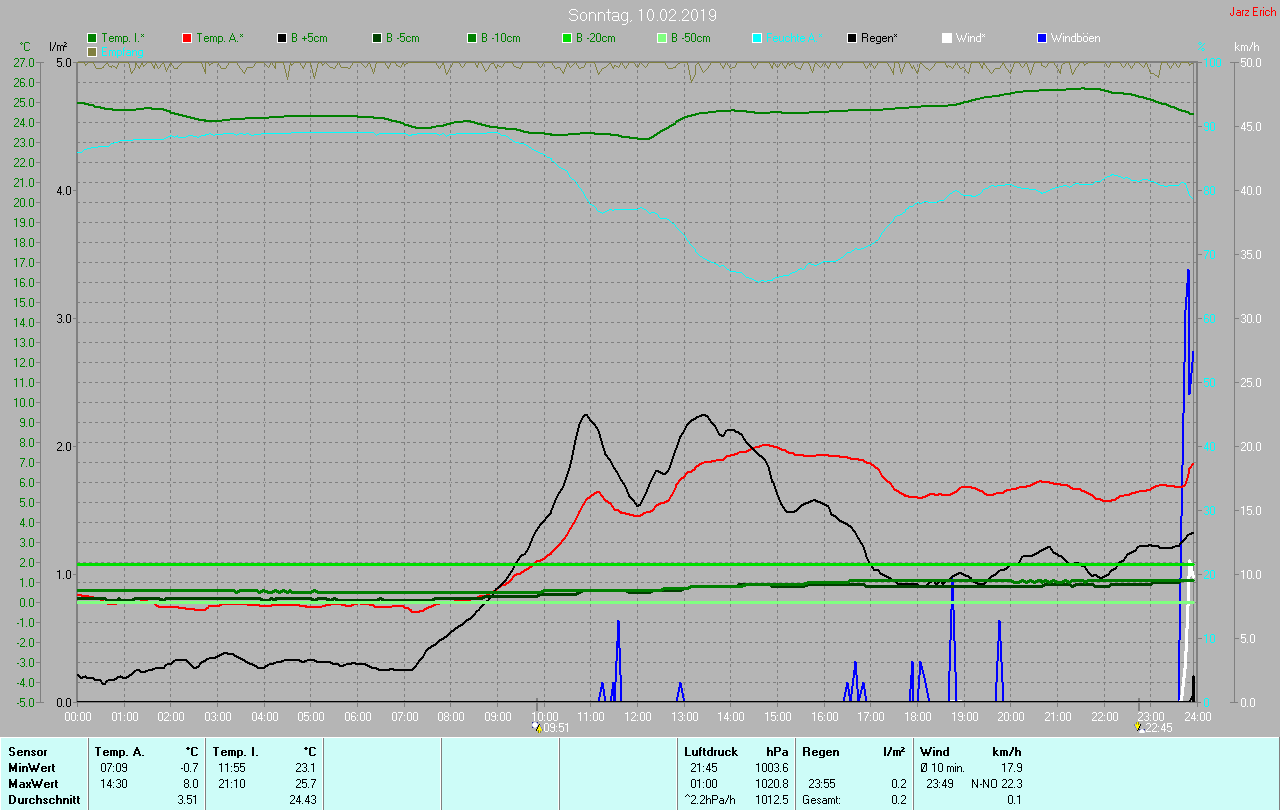Select the blue Windböen legend square
1280x810 pixels.
pos(1042,38)
